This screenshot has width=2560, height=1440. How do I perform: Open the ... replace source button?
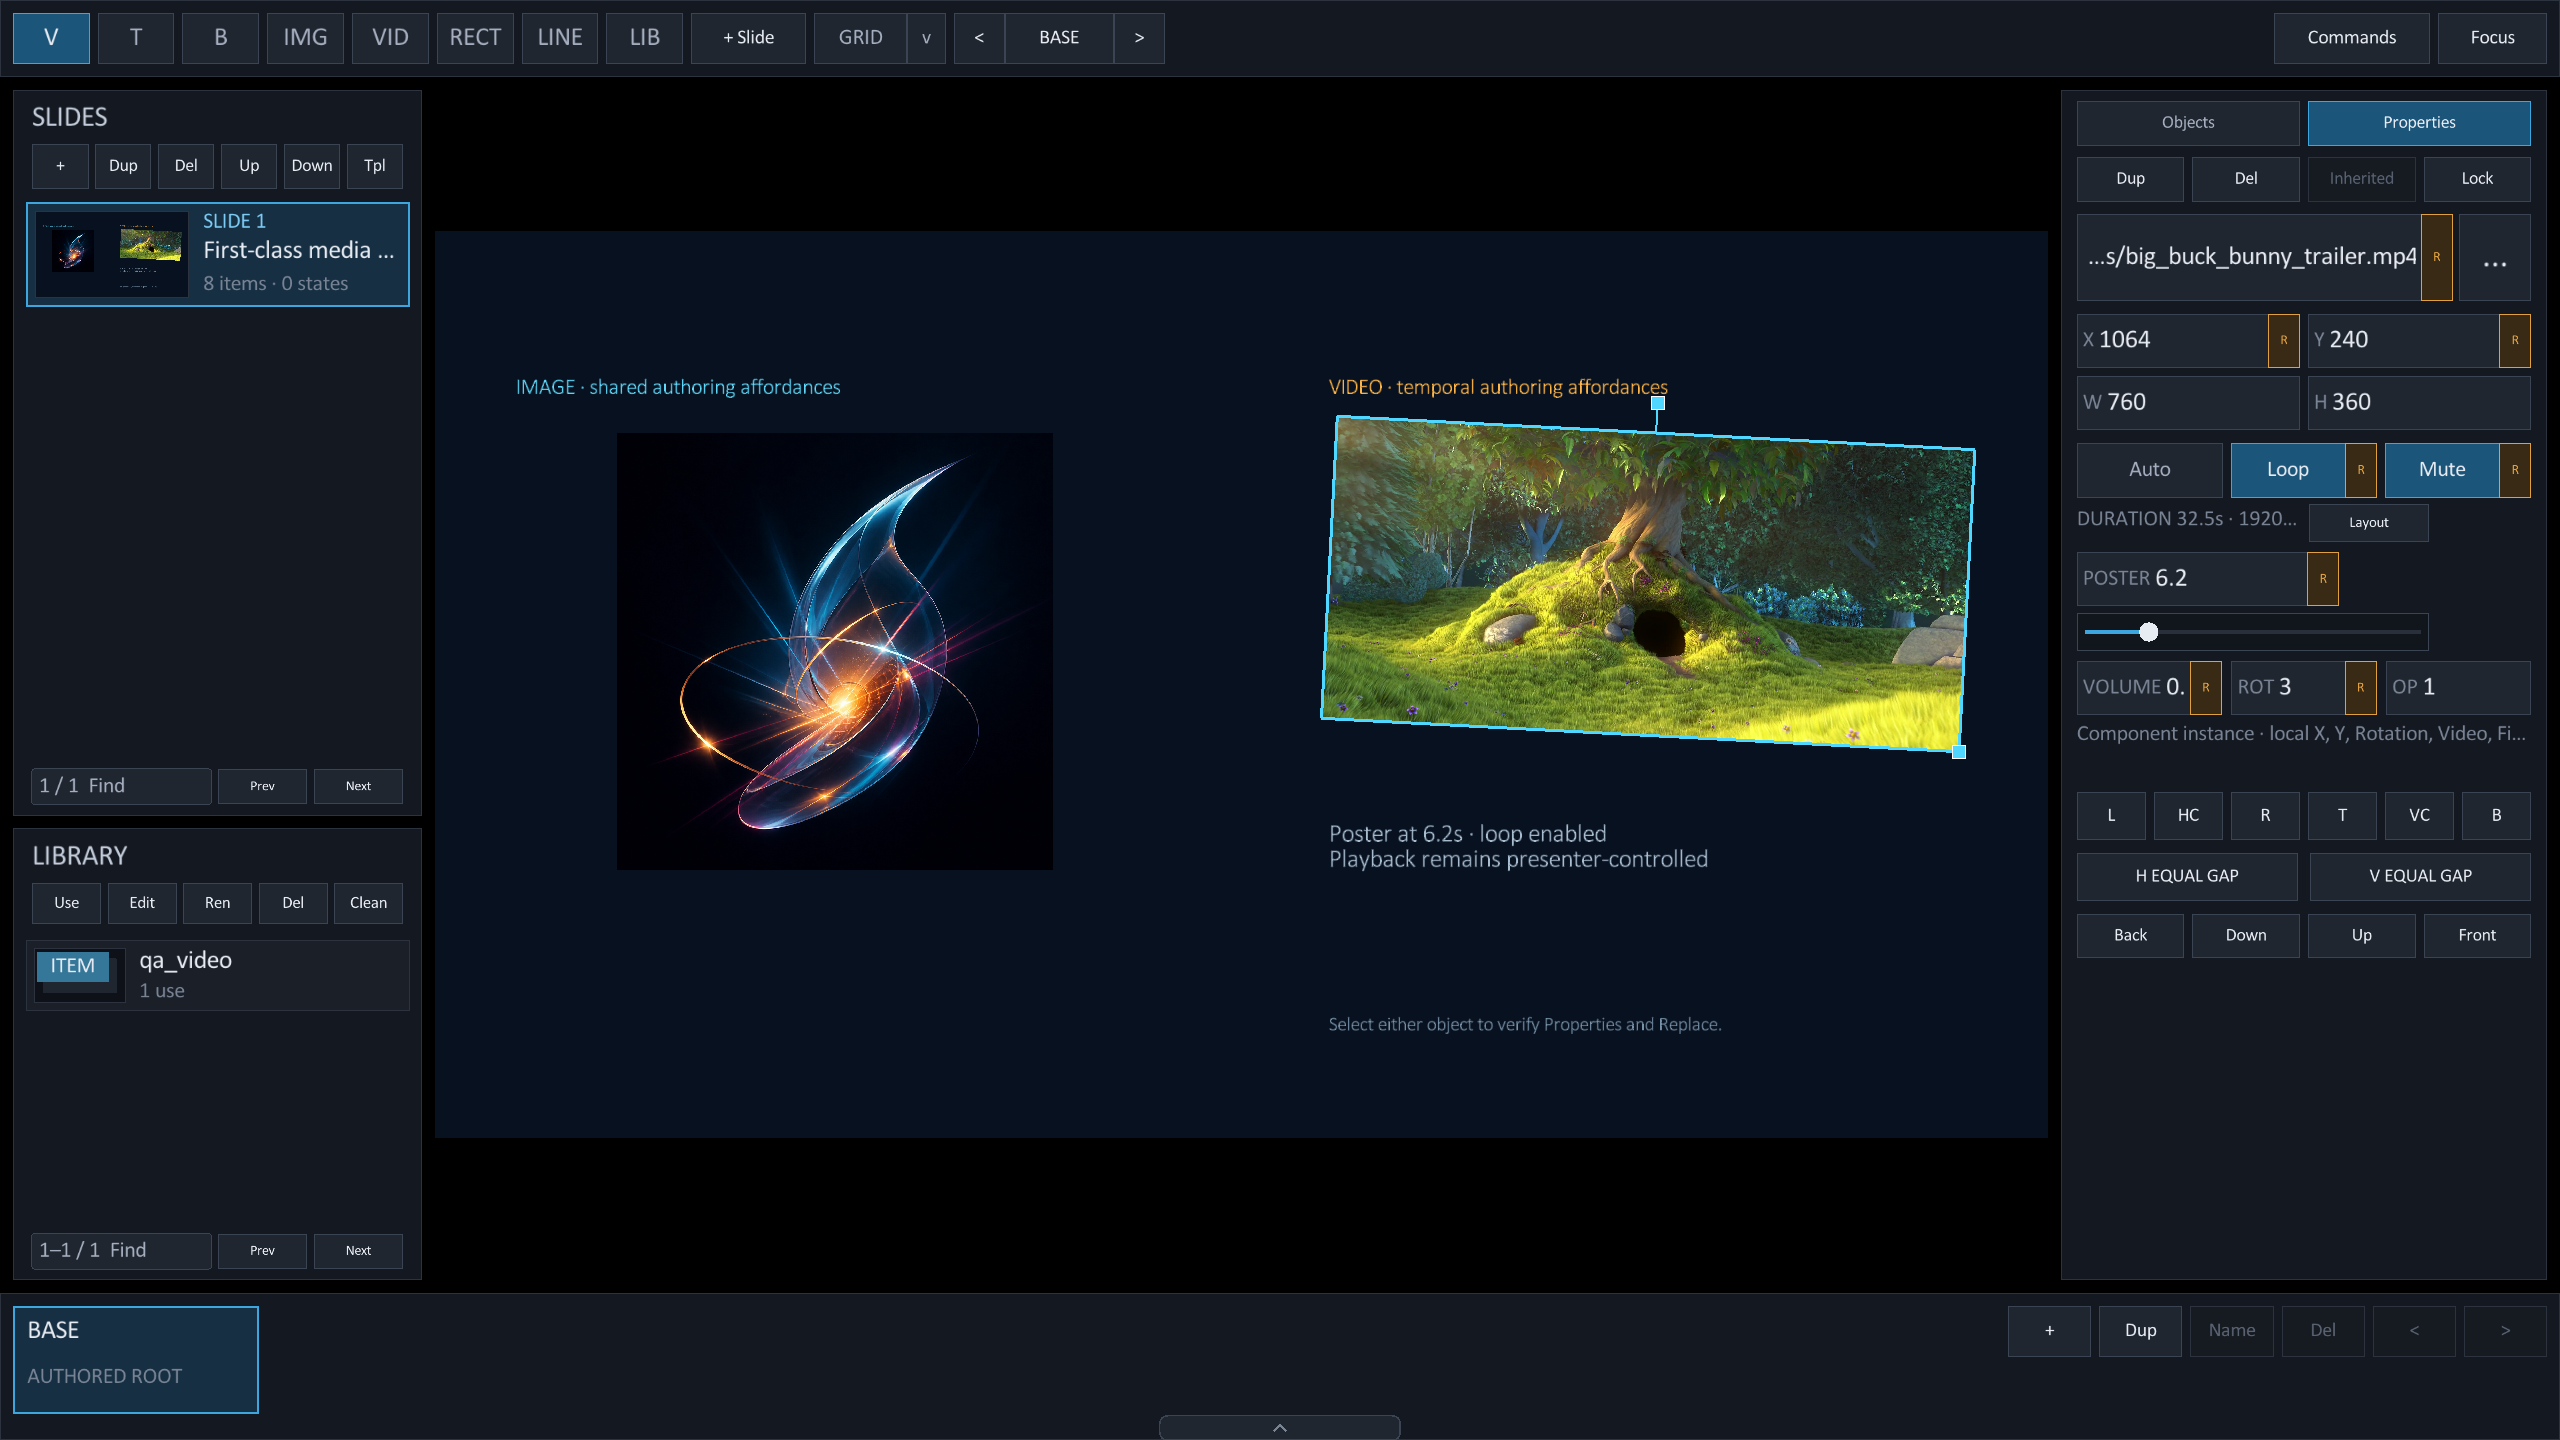coord(2495,258)
